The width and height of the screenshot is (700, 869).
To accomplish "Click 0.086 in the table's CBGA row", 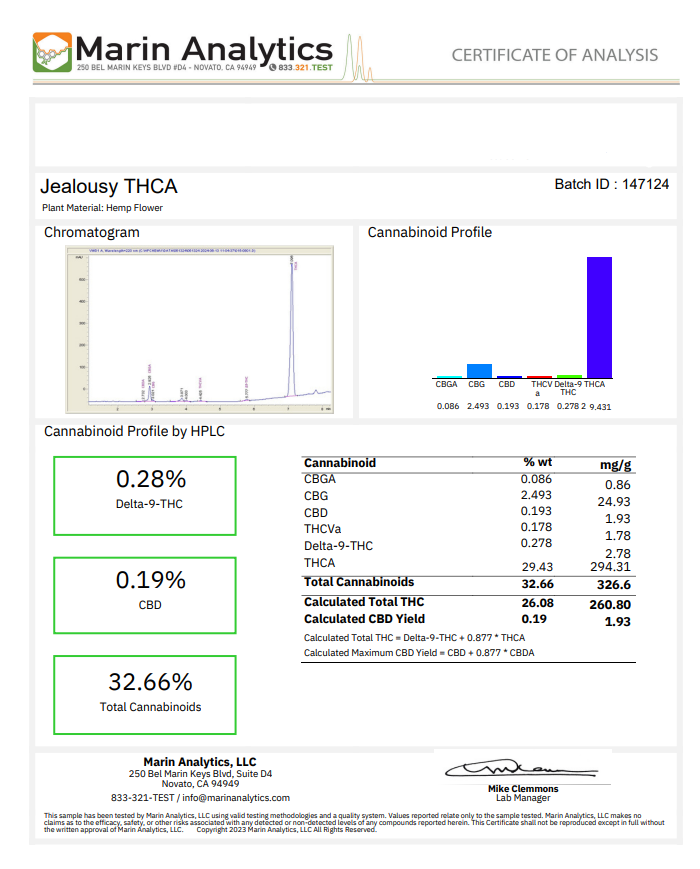I will [x=536, y=479].
